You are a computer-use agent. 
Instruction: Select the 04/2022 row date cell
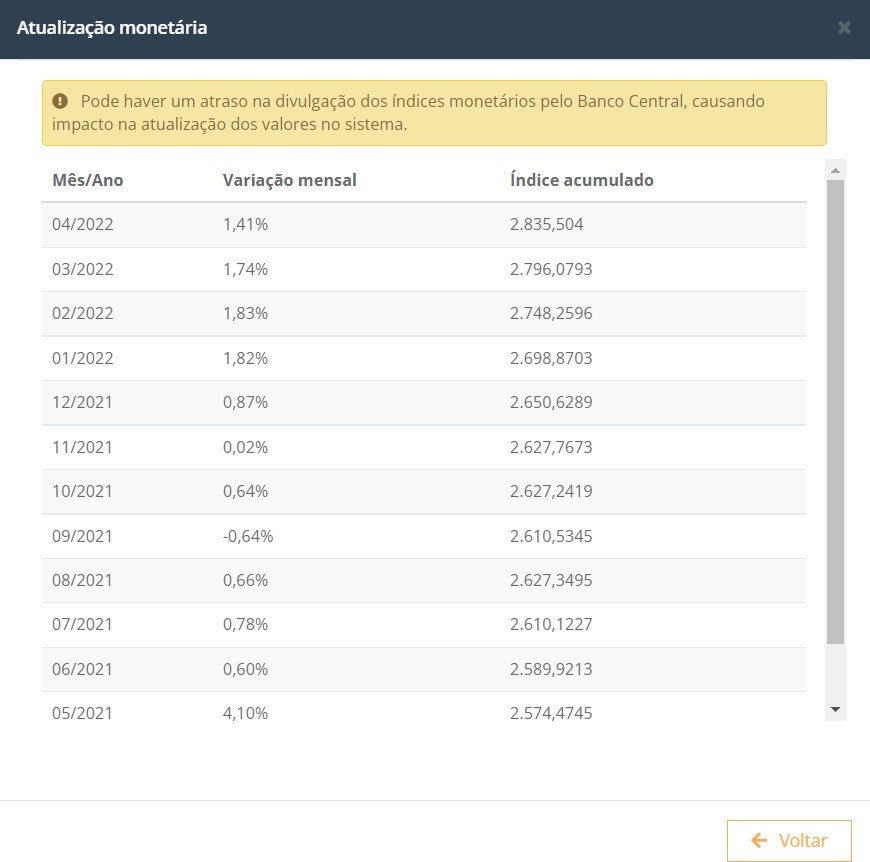pos(83,224)
